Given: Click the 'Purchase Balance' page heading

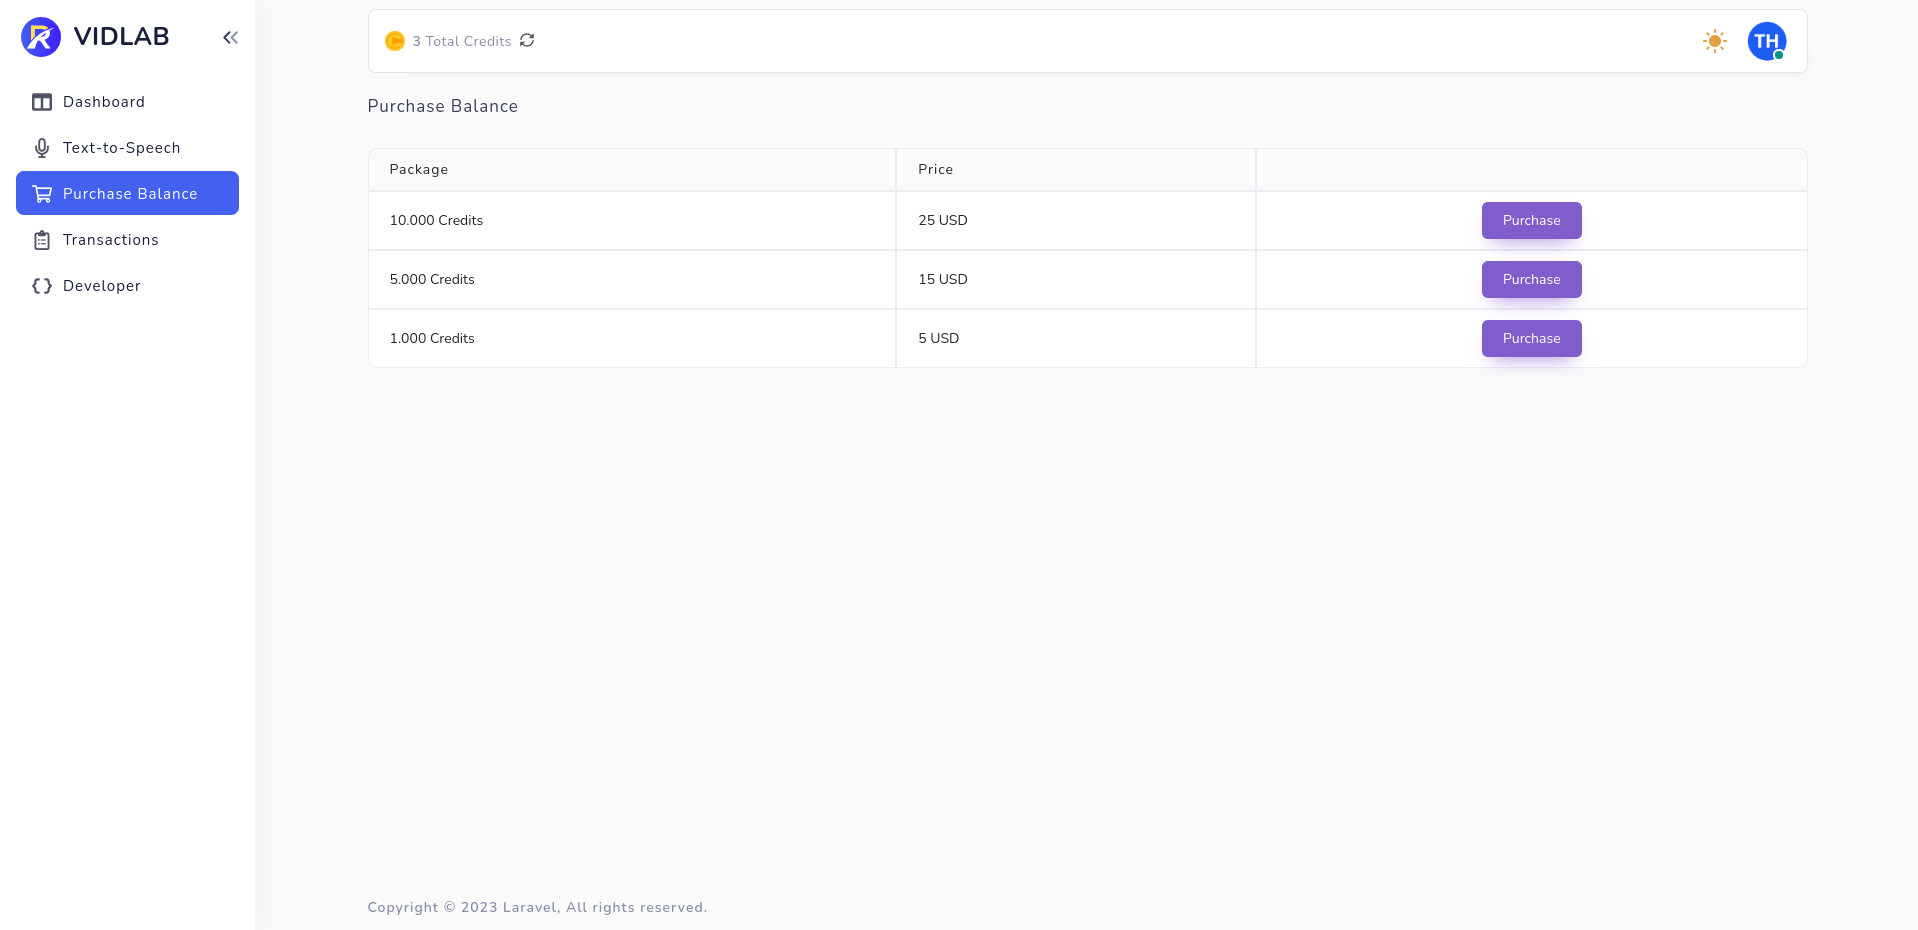Looking at the screenshot, I should [x=443, y=106].
